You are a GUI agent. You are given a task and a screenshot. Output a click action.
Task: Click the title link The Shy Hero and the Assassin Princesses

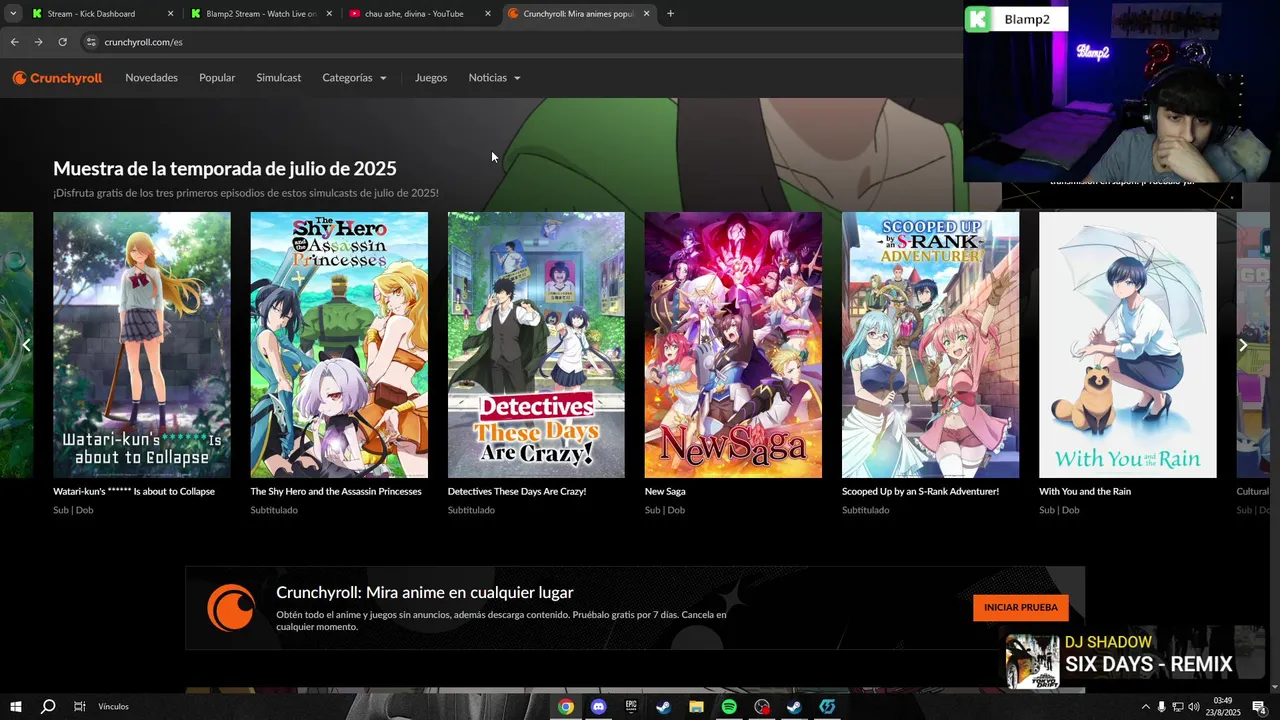click(336, 492)
